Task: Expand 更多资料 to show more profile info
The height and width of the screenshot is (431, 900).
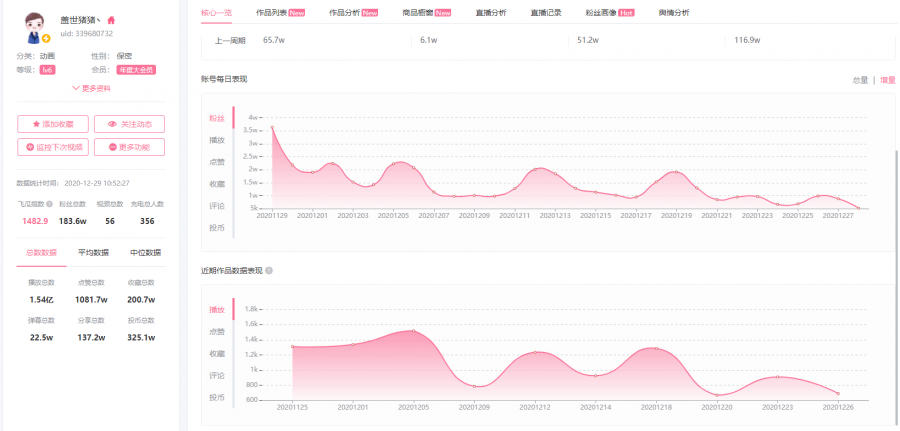Action: tap(90, 88)
